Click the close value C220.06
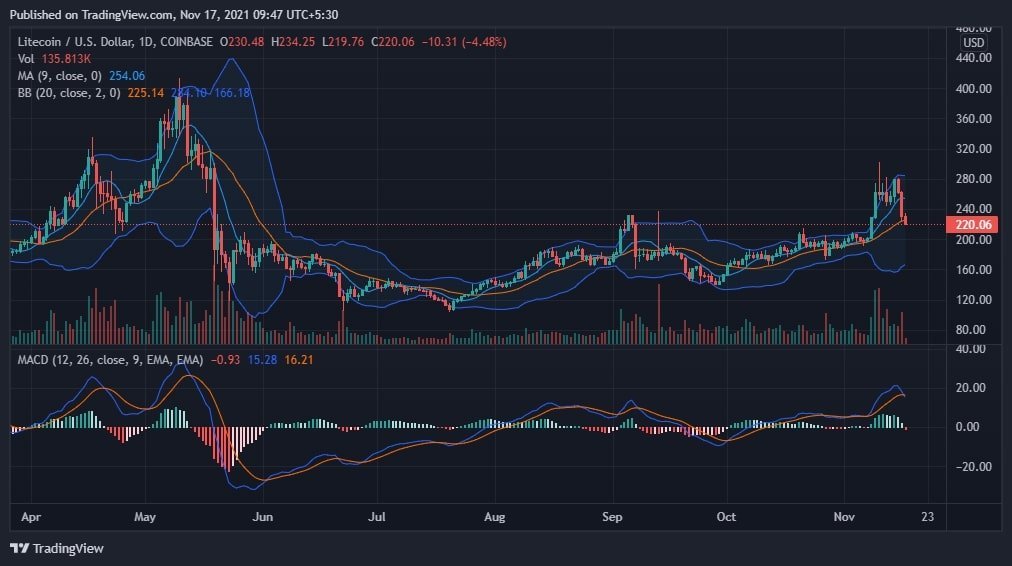The height and width of the screenshot is (566, 1012). pyautogui.click(x=392, y=42)
